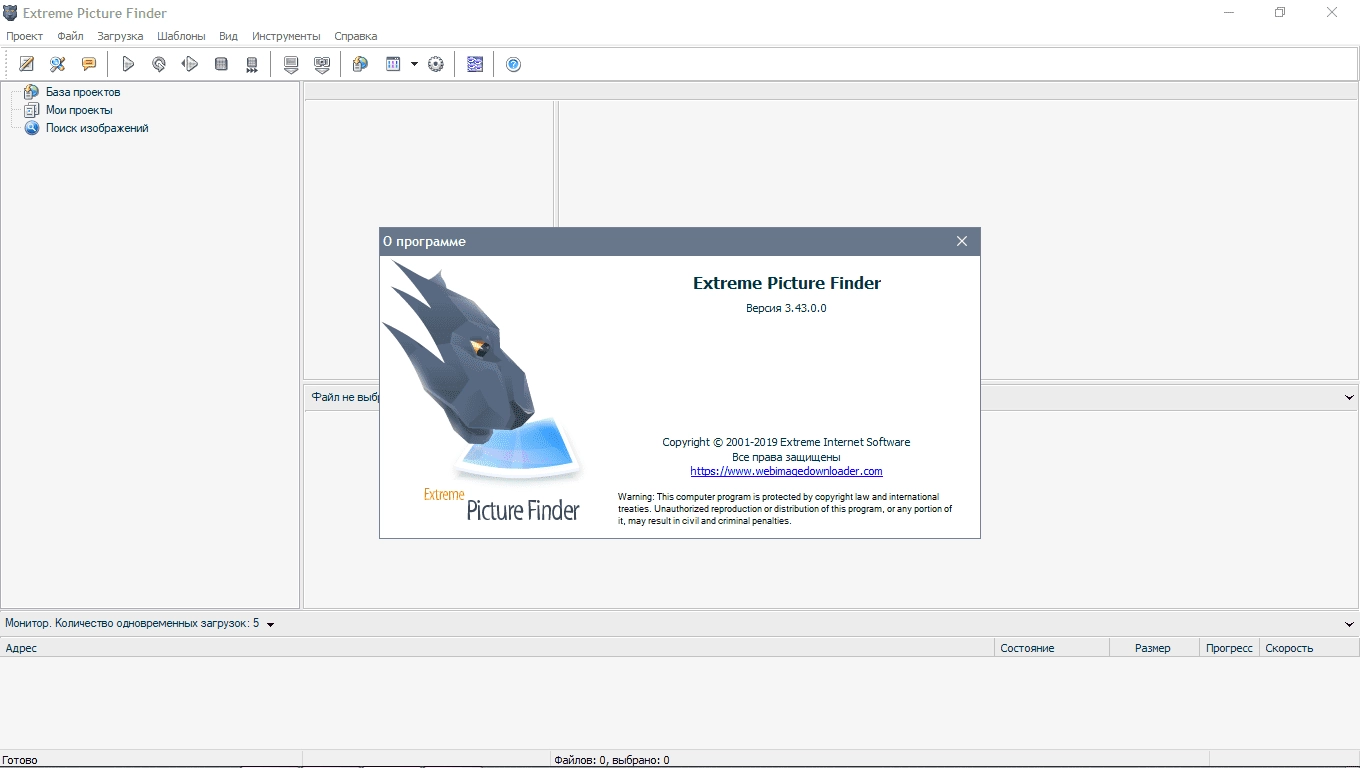Click the orange comment bubble icon
The width and height of the screenshot is (1360, 768).
(x=89, y=64)
